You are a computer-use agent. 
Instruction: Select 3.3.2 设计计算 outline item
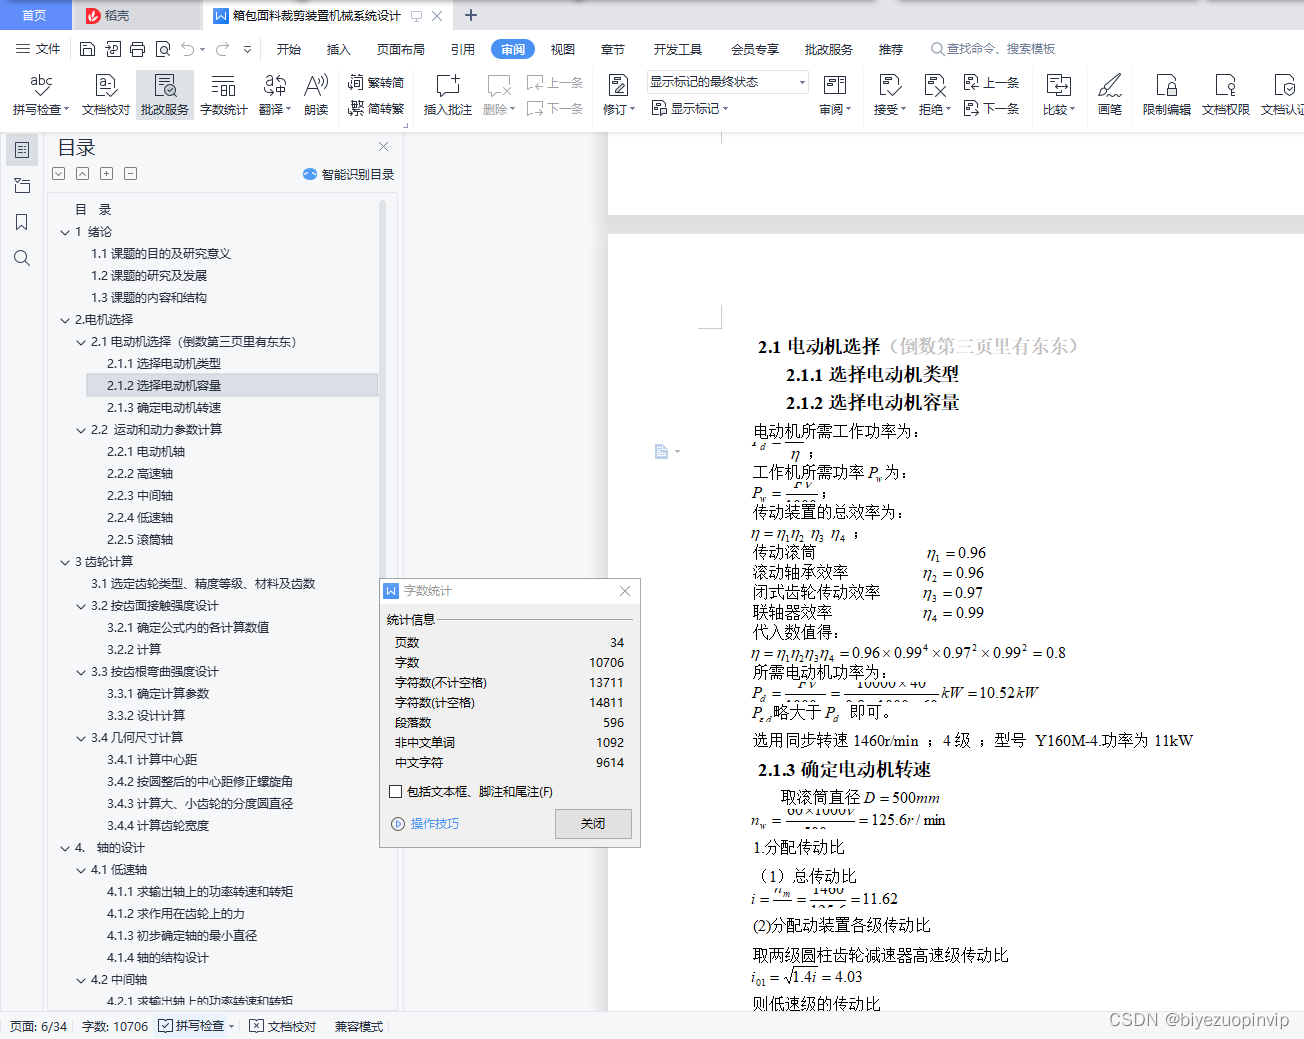pyautogui.click(x=146, y=716)
